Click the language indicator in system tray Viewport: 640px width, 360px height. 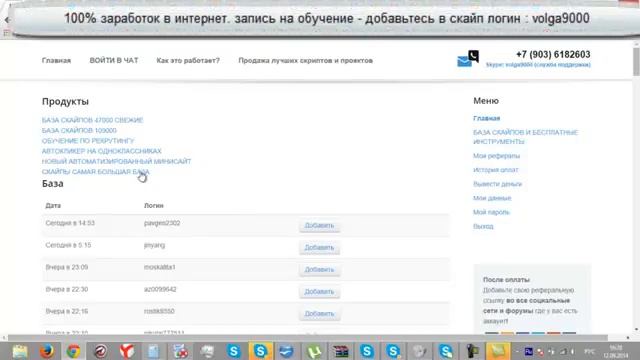pos(589,351)
